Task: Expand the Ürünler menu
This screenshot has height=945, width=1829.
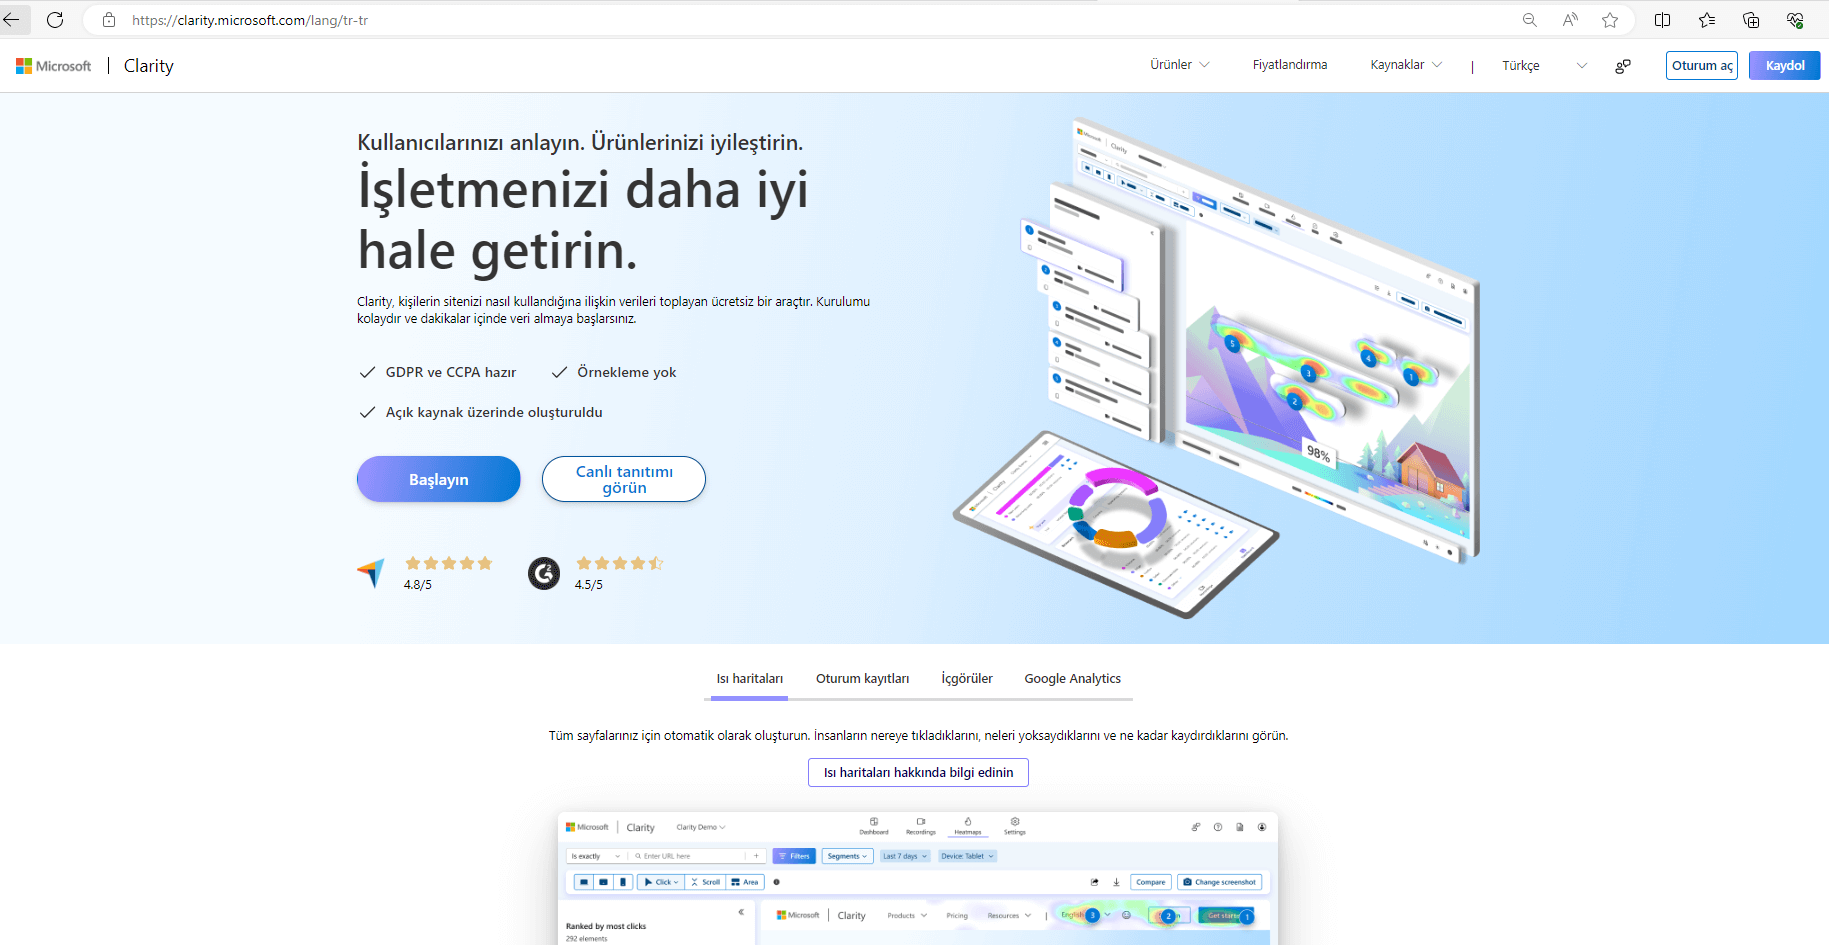Action: click(1179, 65)
